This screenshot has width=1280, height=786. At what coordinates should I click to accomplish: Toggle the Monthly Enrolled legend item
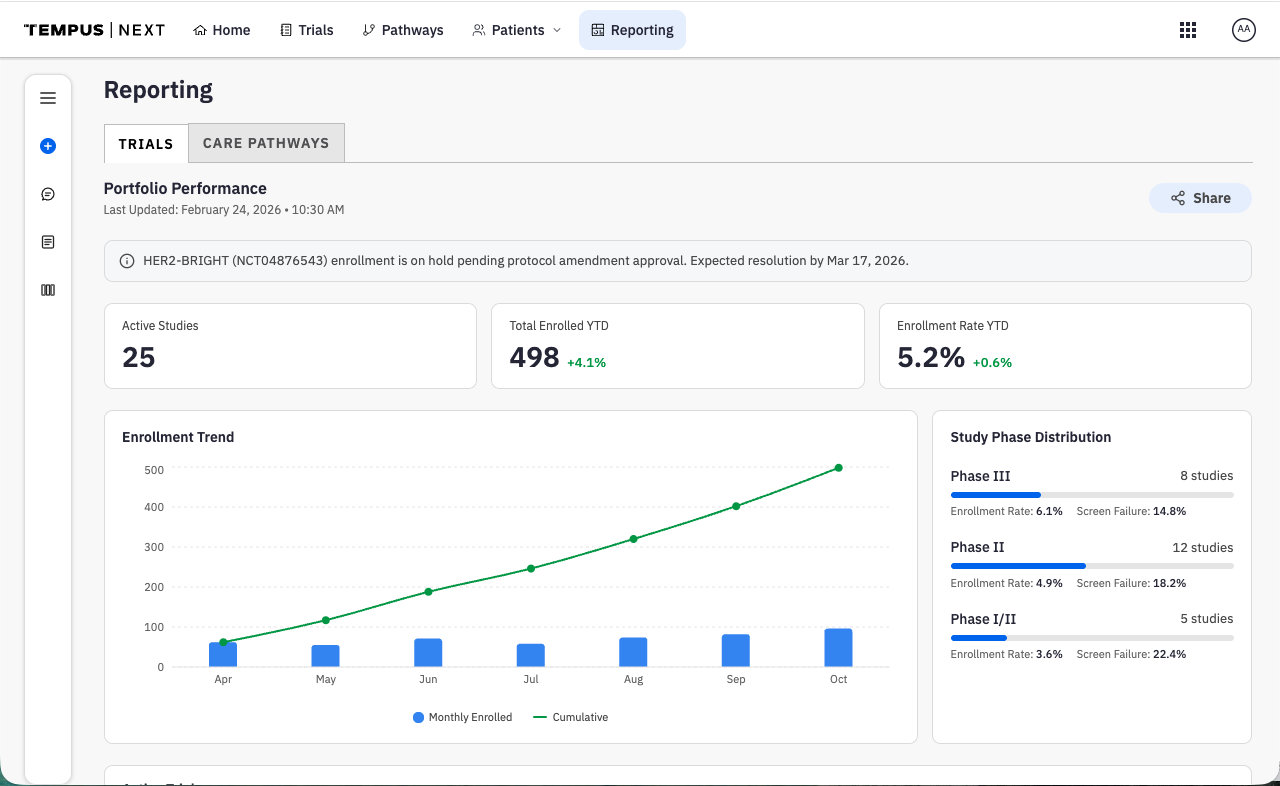[x=462, y=717]
